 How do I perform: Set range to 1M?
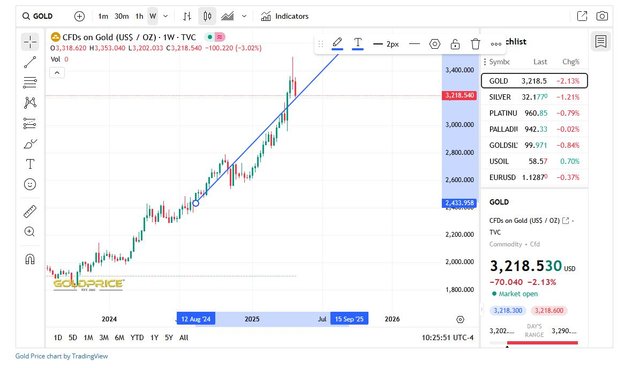[x=88, y=337]
